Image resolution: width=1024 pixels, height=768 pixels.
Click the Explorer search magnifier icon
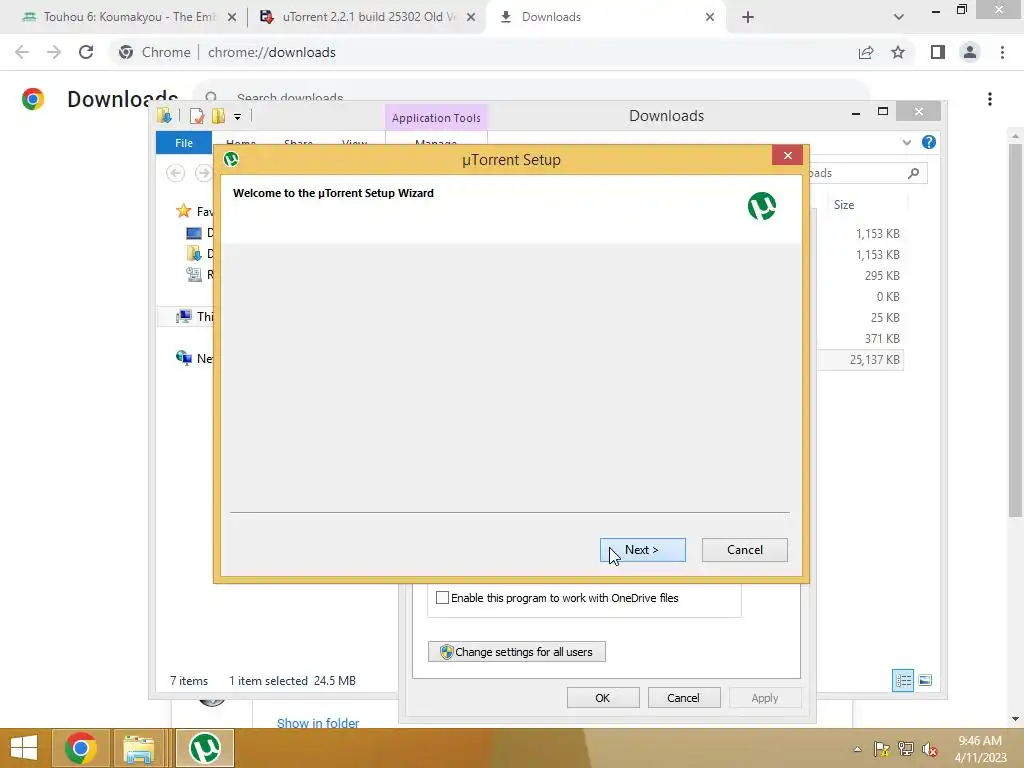[x=913, y=173]
